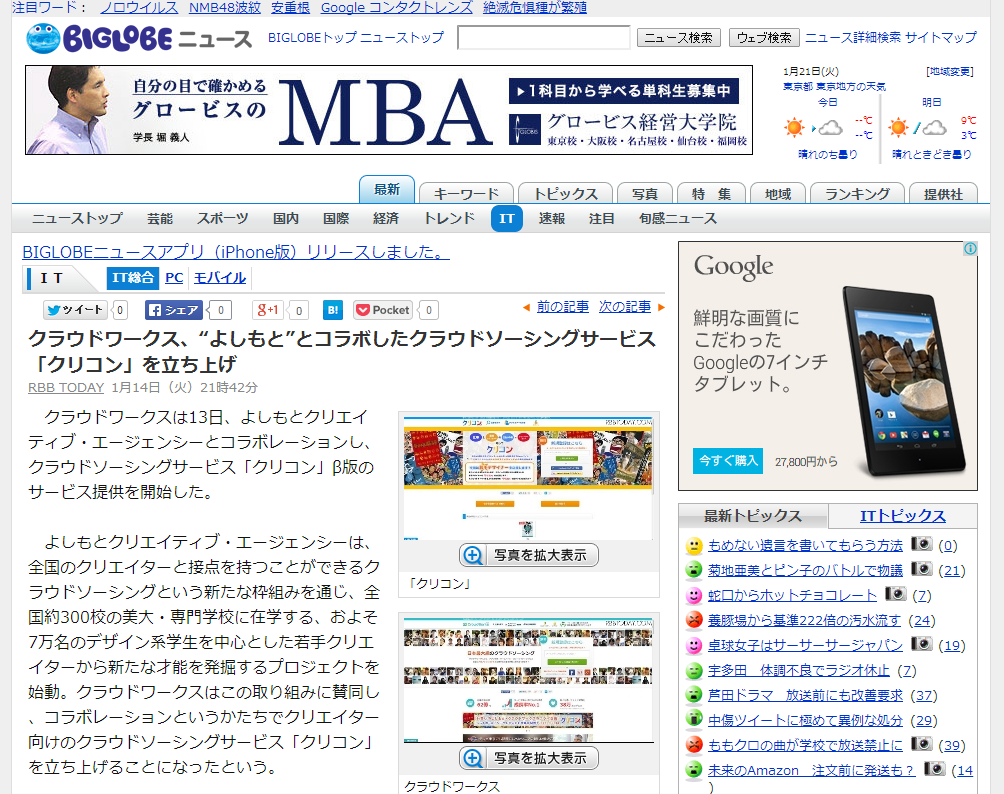Open the クラウドワークス screenshot thumbnail

coord(528,680)
